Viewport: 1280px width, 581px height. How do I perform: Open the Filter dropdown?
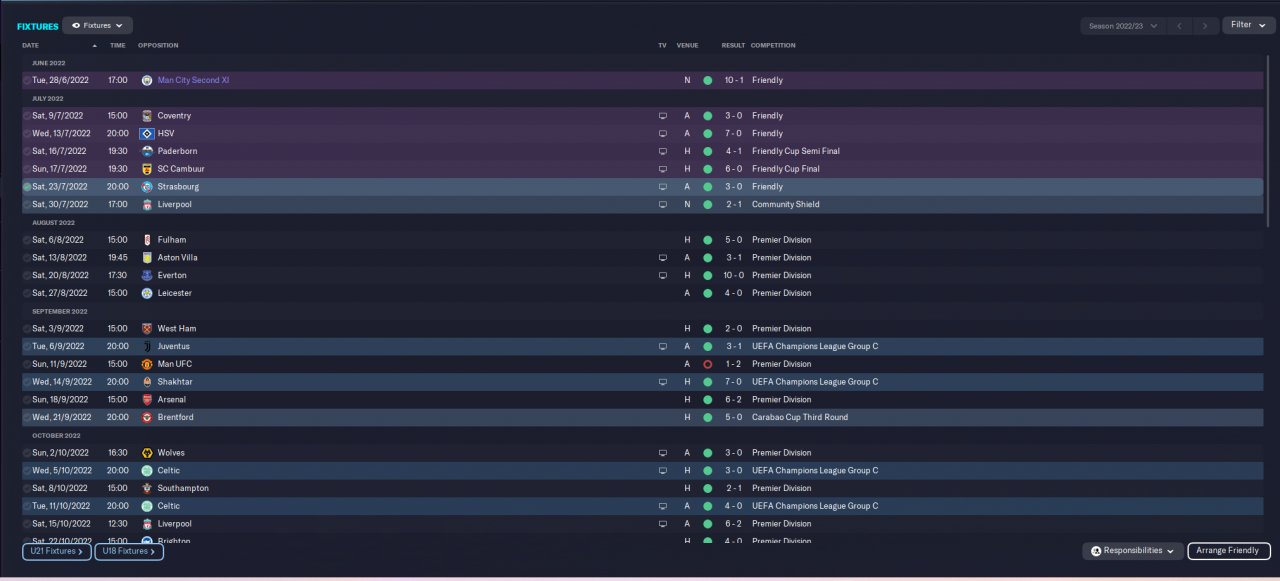click(1248, 25)
